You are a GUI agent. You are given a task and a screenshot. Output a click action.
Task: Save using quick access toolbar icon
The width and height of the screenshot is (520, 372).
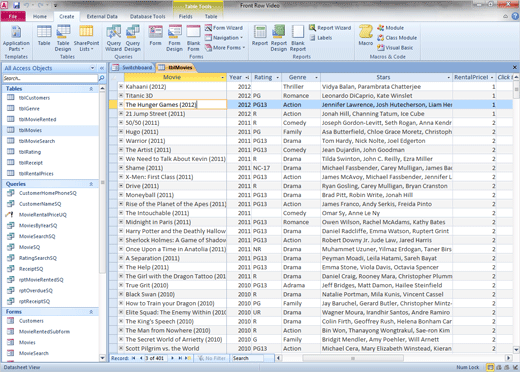pos(16,5)
